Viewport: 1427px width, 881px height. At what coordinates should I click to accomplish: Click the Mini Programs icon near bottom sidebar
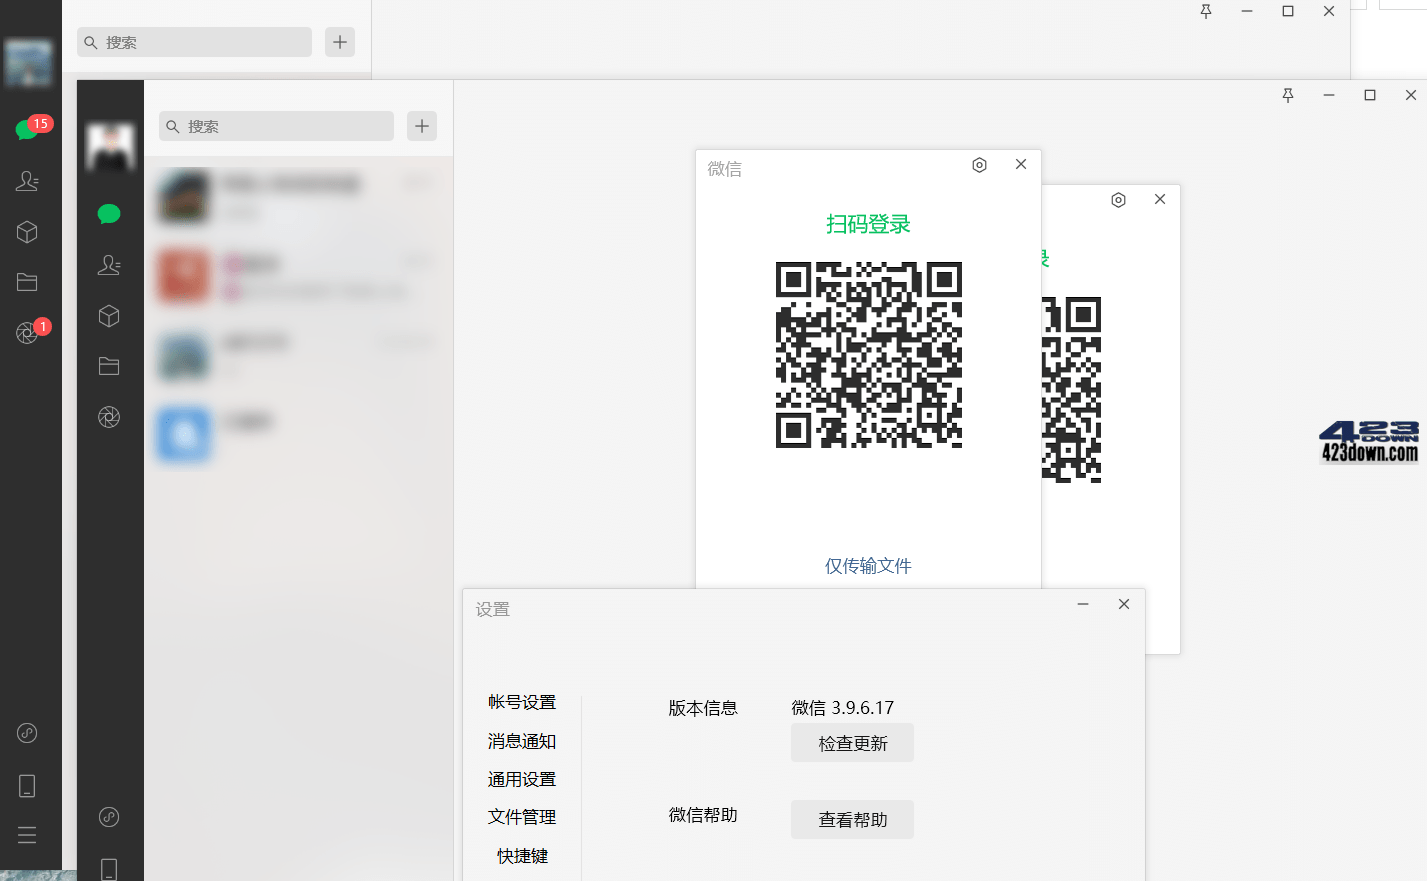28,733
